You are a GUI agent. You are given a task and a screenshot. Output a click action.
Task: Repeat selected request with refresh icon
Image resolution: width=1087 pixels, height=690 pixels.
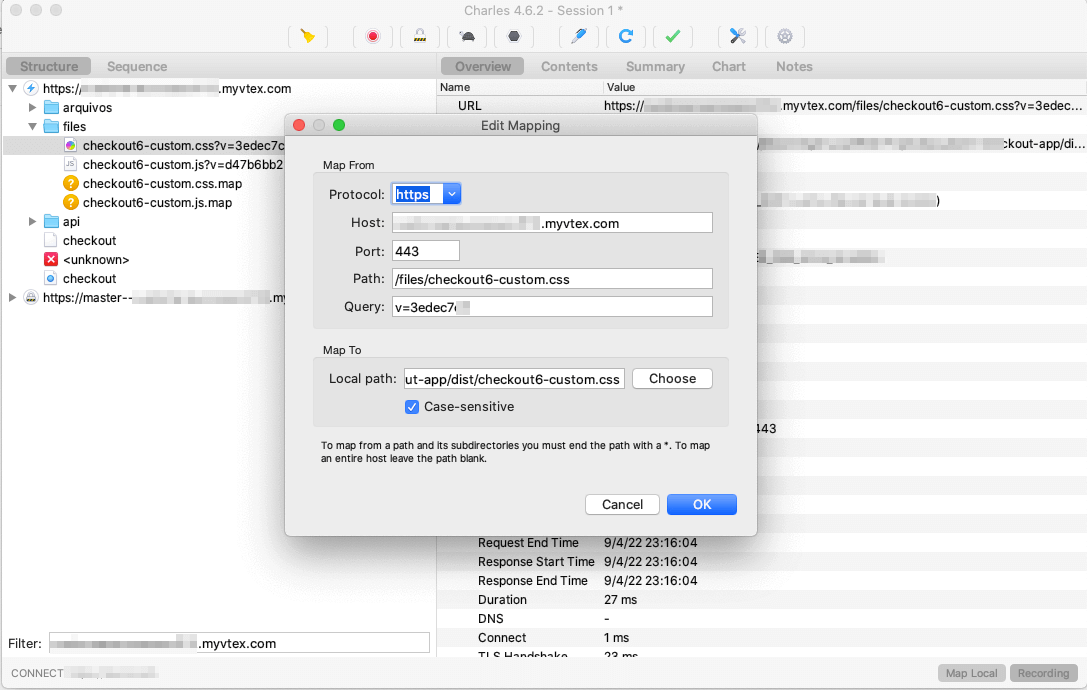click(625, 36)
